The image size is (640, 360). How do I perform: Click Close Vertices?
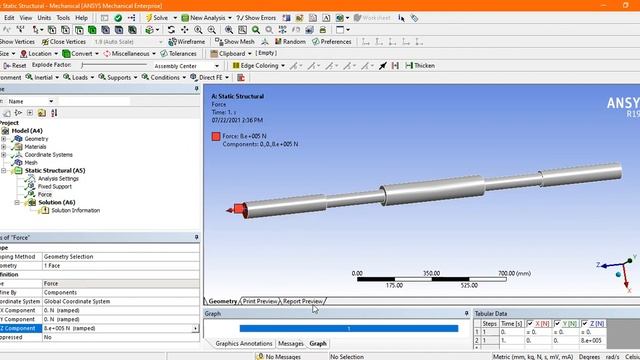click(63, 42)
